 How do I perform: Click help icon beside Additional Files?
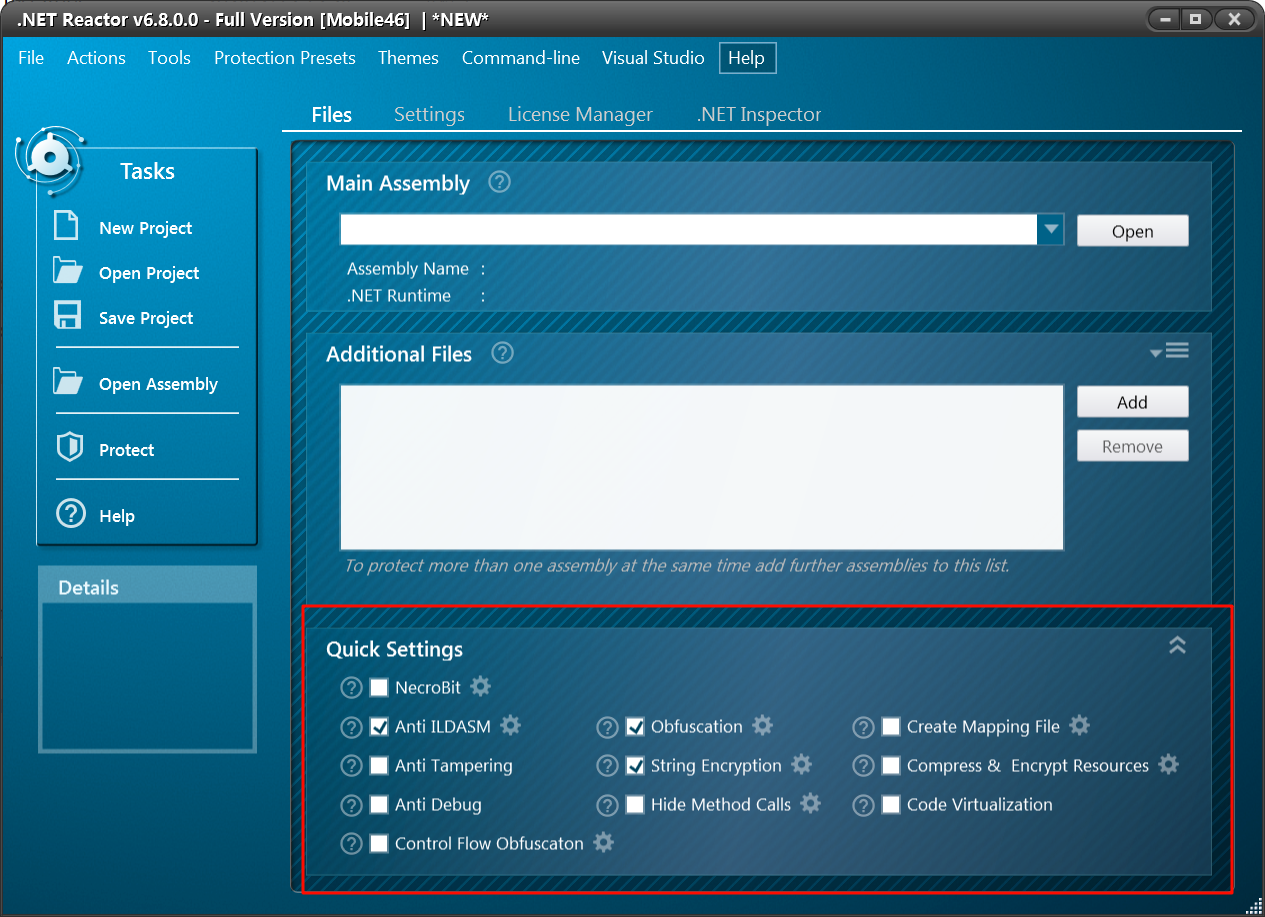(x=503, y=353)
